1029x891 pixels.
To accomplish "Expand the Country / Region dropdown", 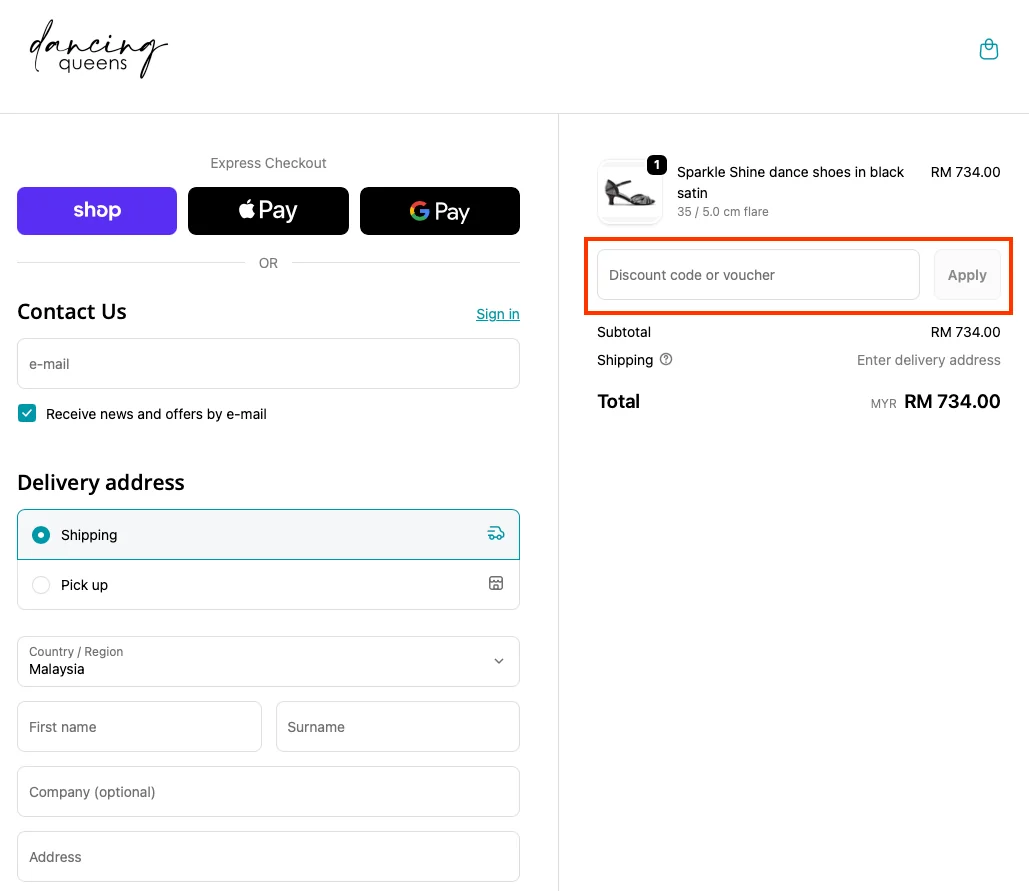I will pos(268,661).
